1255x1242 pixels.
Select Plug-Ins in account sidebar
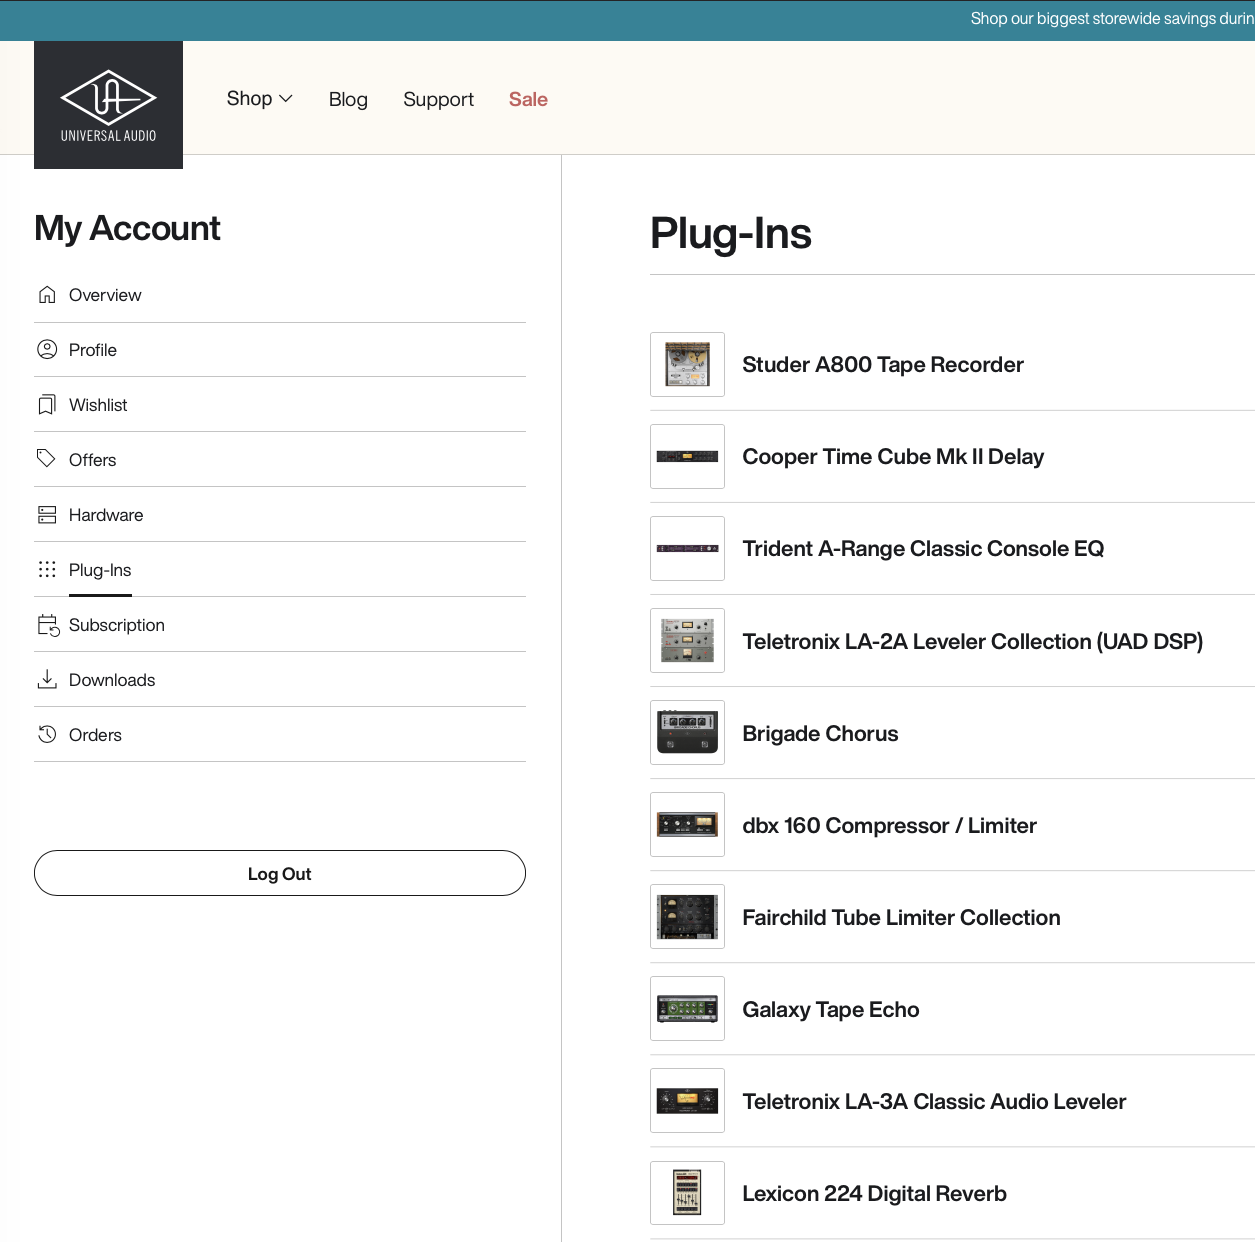[x=100, y=570]
